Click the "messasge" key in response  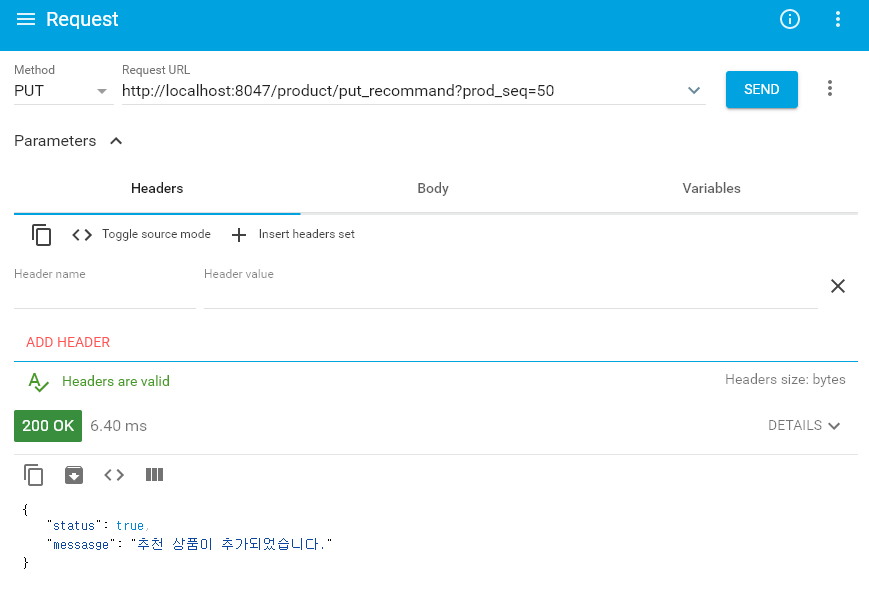pyautogui.click(x=81, y=545)
